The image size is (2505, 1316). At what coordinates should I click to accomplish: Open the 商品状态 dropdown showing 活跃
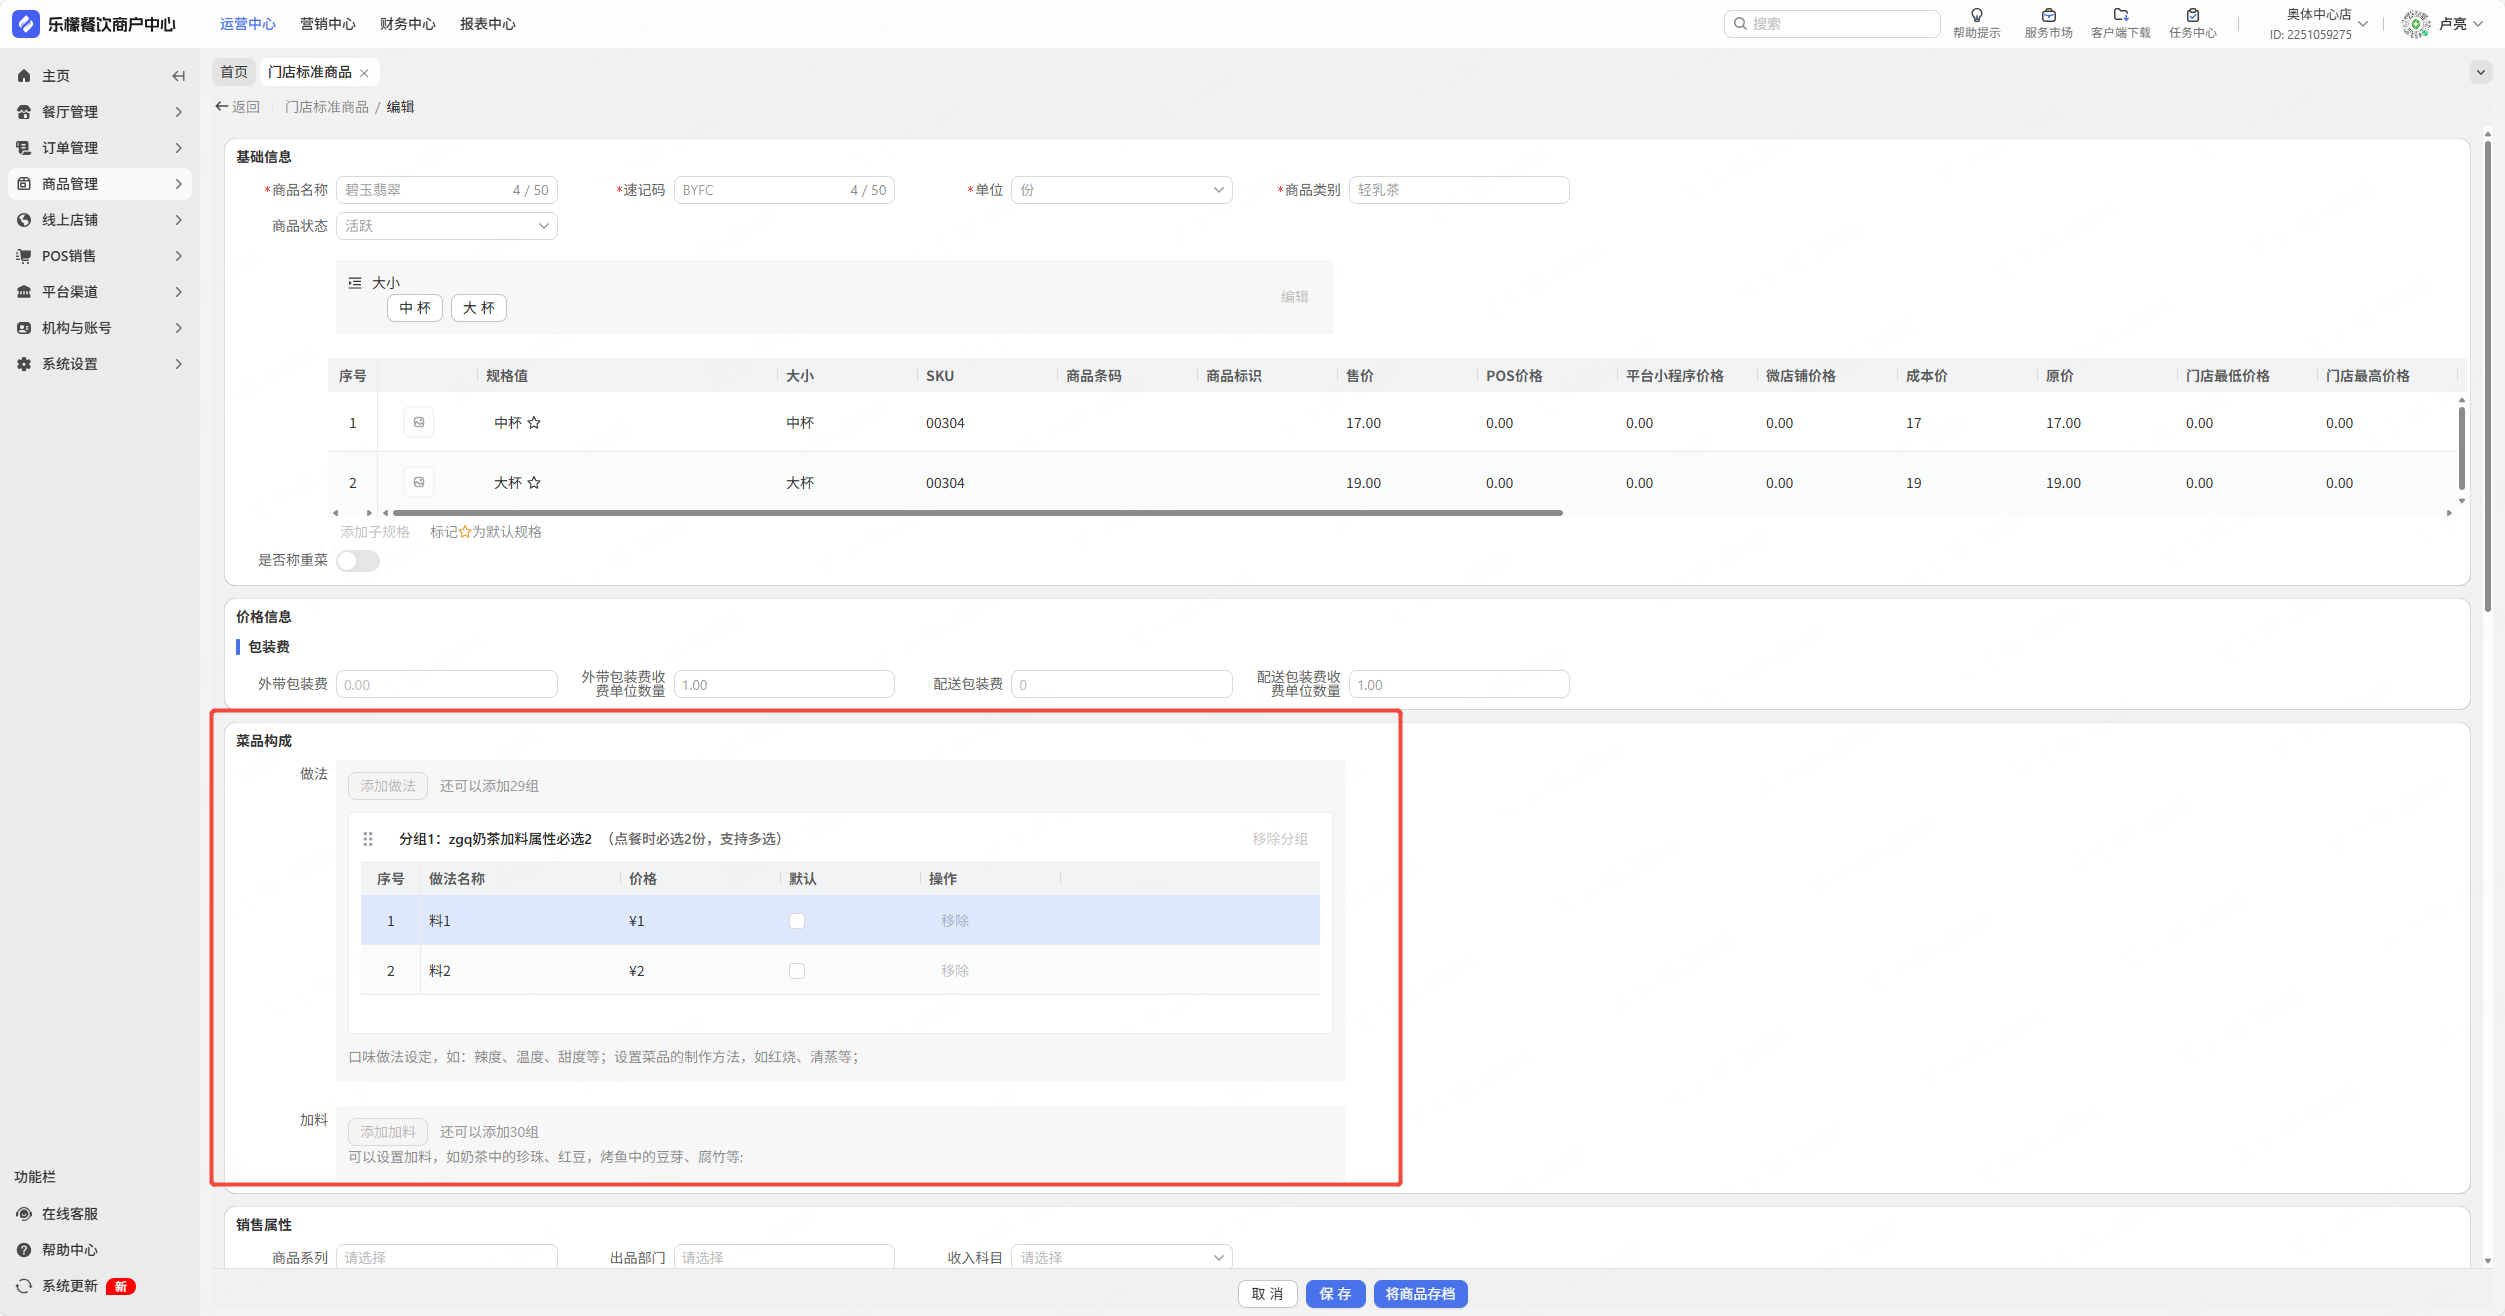pos(446,226)
